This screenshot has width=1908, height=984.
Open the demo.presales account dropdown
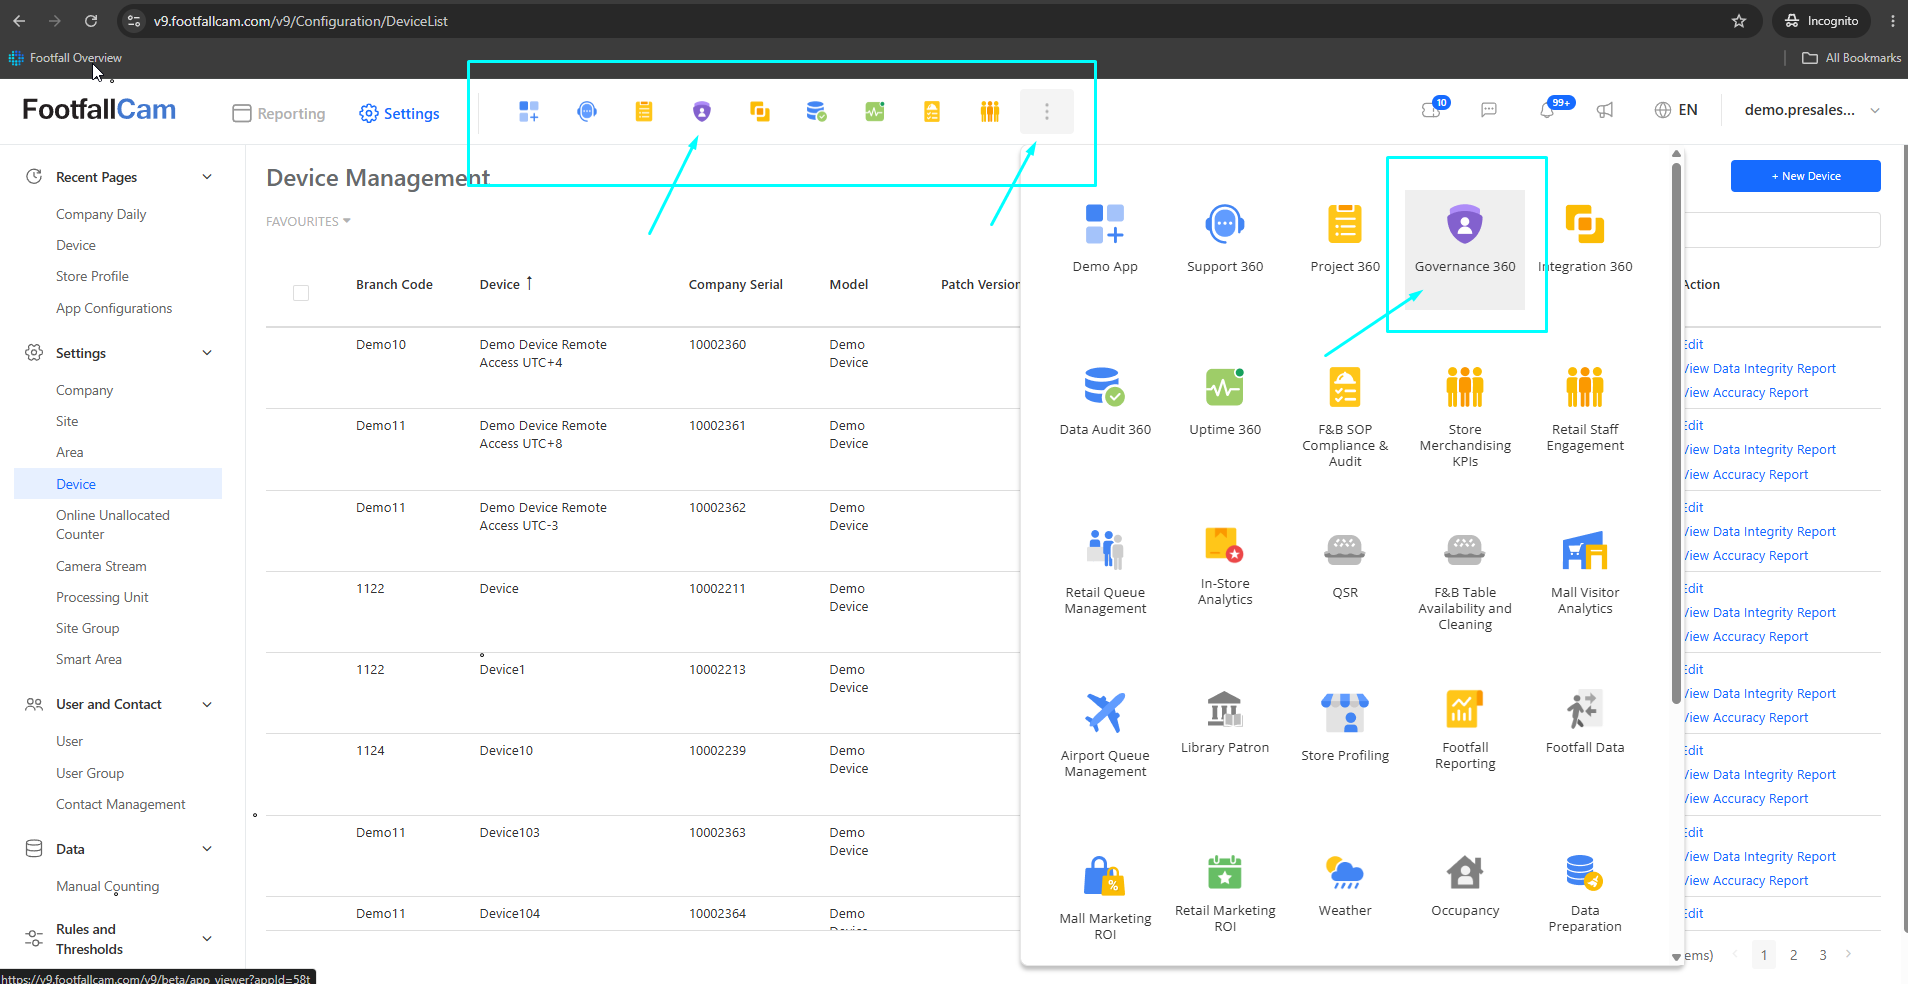(x=1812, y=110)
